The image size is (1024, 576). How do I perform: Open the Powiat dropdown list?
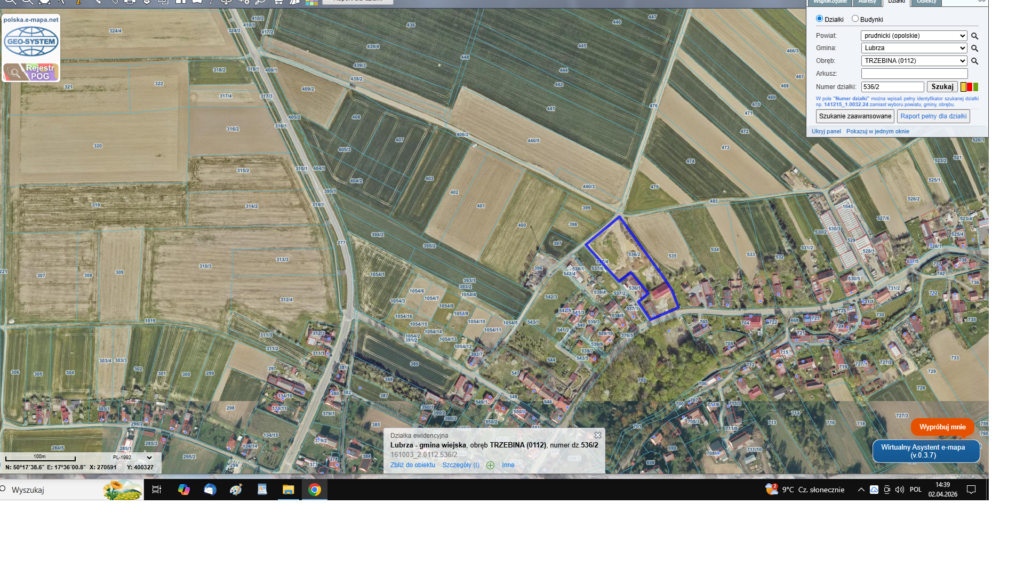(914, 35)
